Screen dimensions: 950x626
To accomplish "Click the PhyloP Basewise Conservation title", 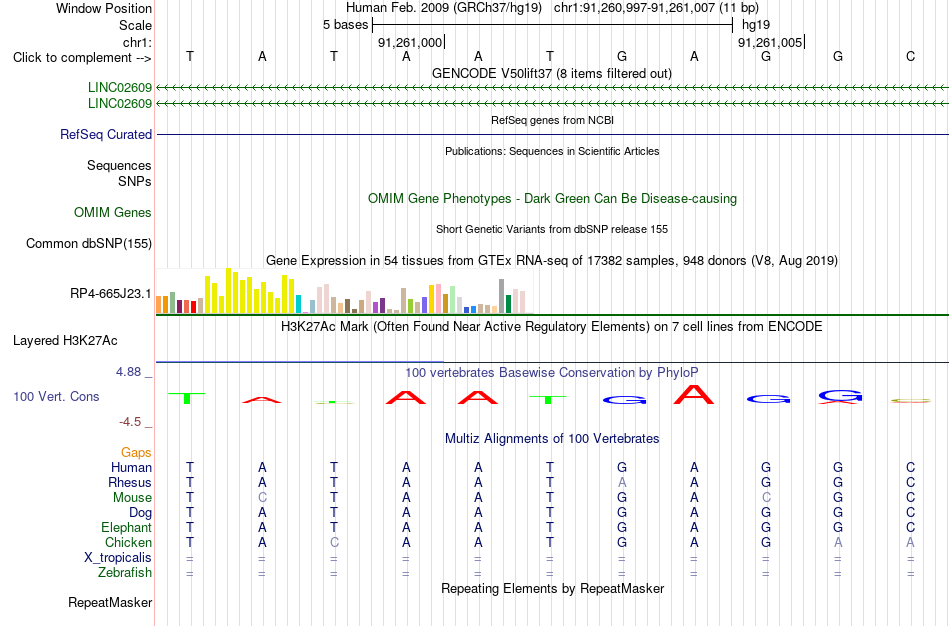I will point(552,373).
